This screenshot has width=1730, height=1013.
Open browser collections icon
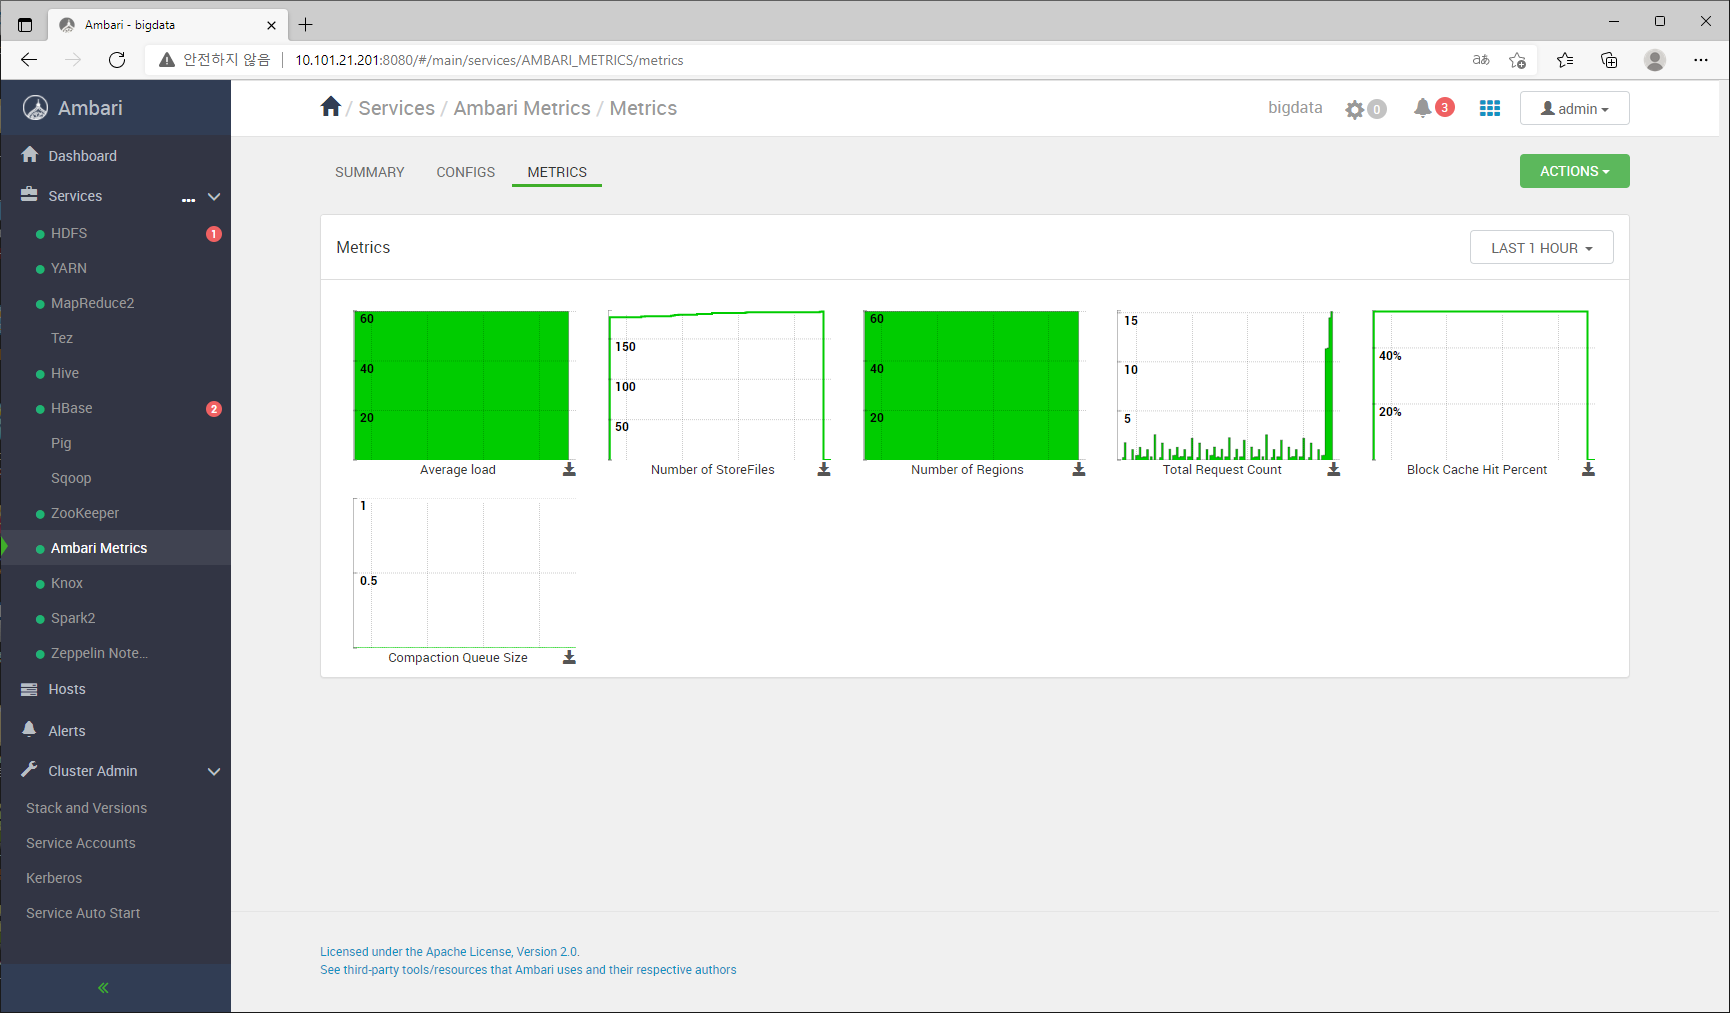[x=1609, y=60]
